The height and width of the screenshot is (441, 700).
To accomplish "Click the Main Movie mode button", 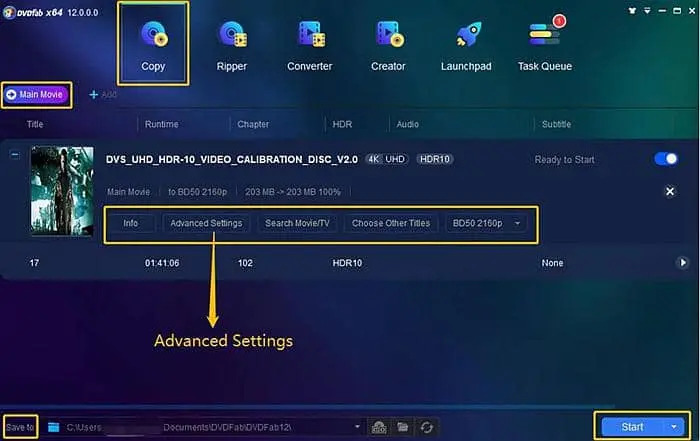I will point(37,95).
